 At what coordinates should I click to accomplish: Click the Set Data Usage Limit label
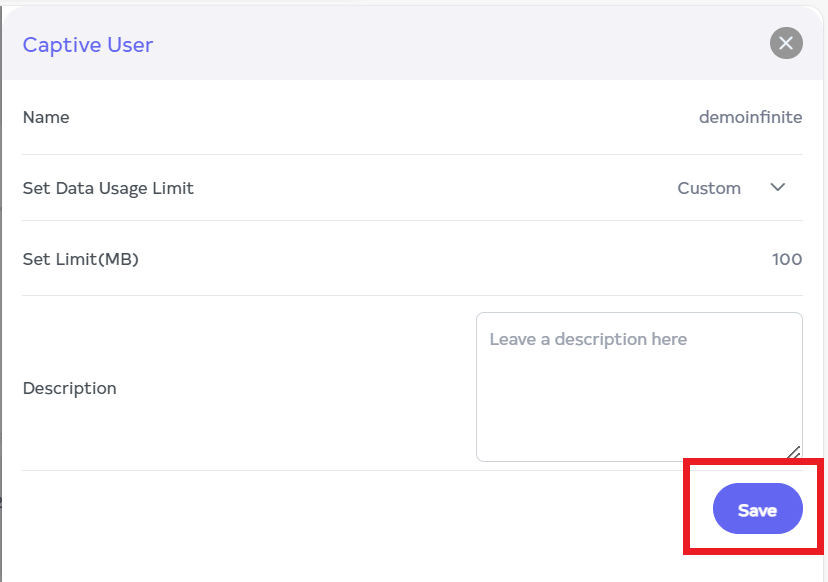pyautogui.click(x=108, y=188)
